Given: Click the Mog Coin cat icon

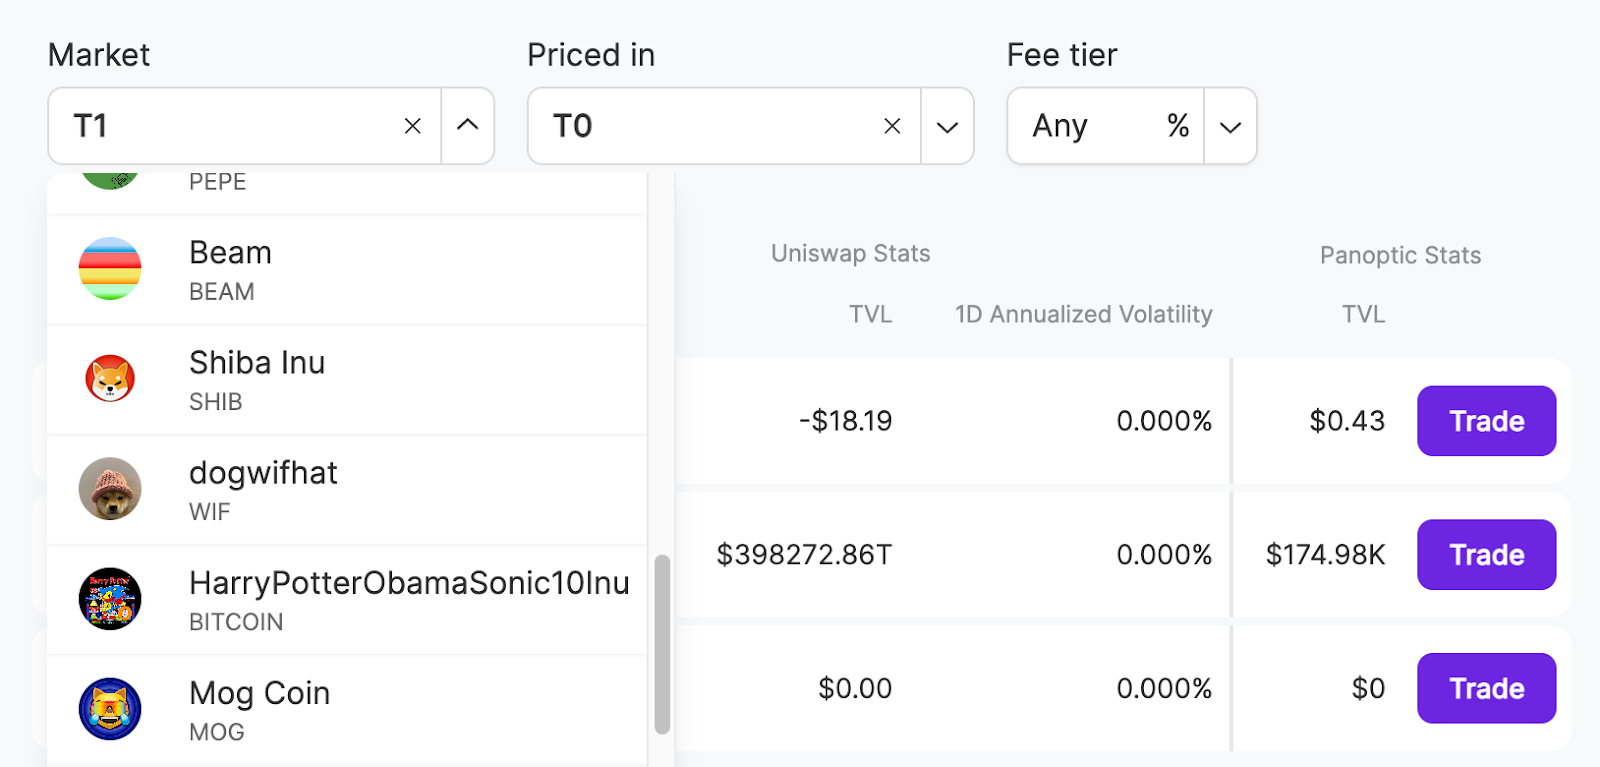Looking at the screenshot, I should tap(110, 709).
